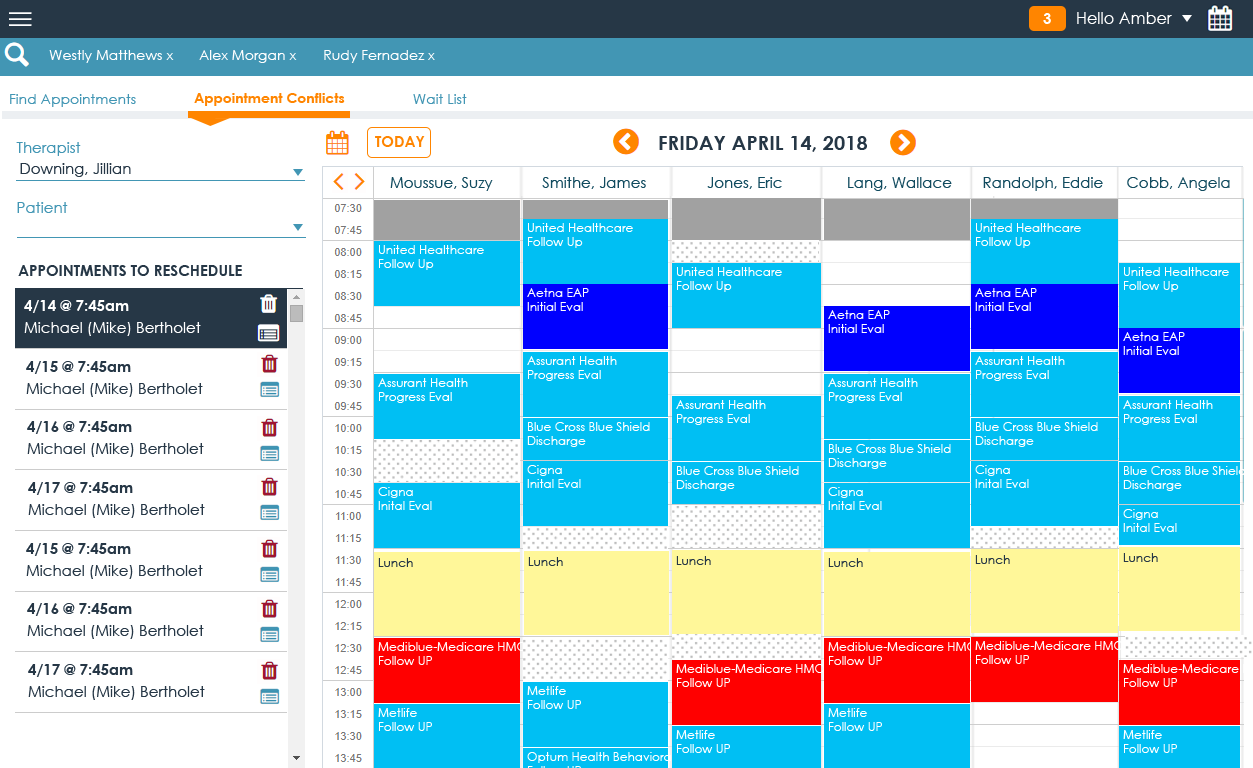Go to previous day arrow
The width and height of the screenshot is (1253, 768).
[626, 142]
